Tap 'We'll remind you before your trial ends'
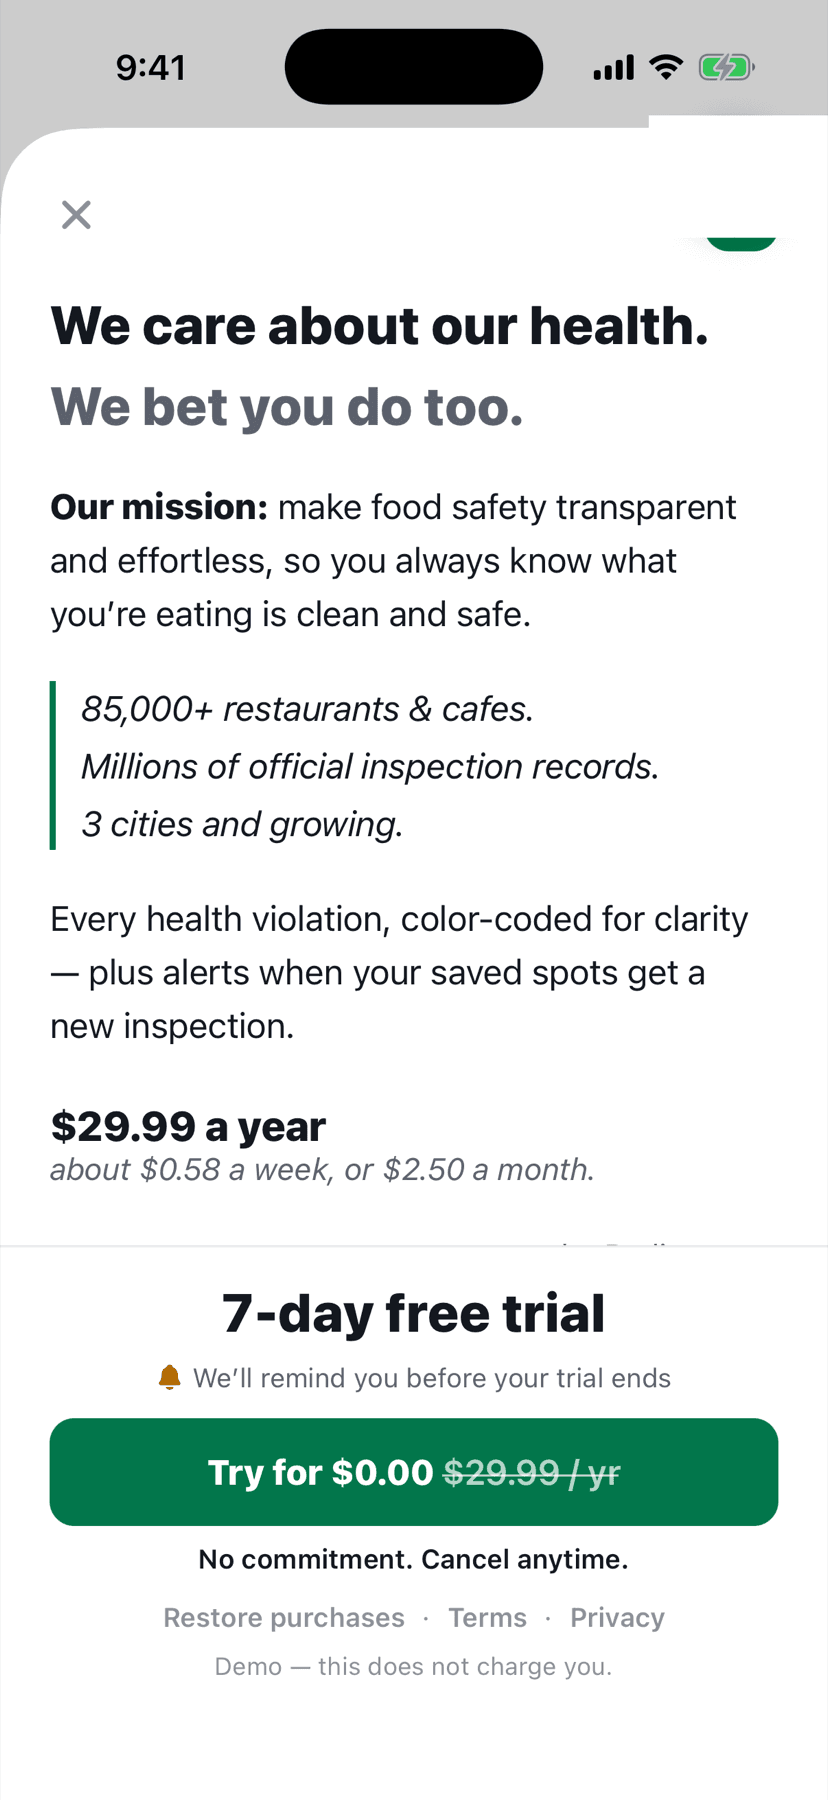 (x=432, y=1378)
